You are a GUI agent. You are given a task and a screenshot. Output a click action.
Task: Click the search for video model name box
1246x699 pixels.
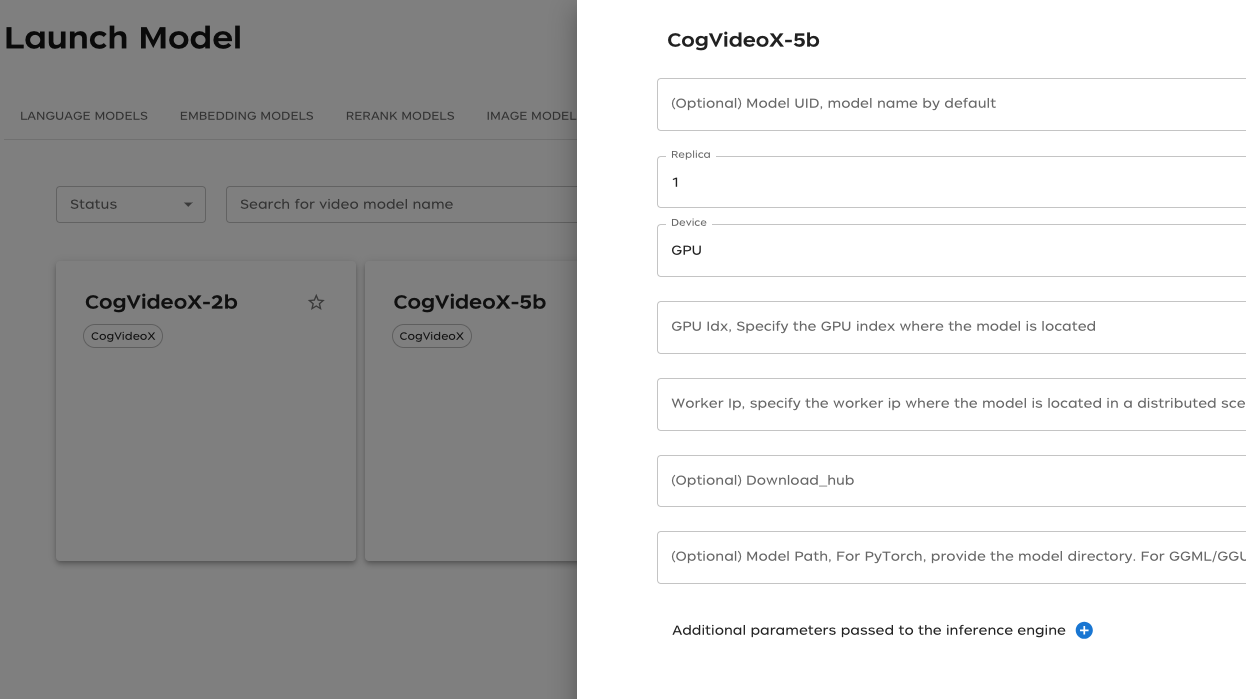coord(402,204)
